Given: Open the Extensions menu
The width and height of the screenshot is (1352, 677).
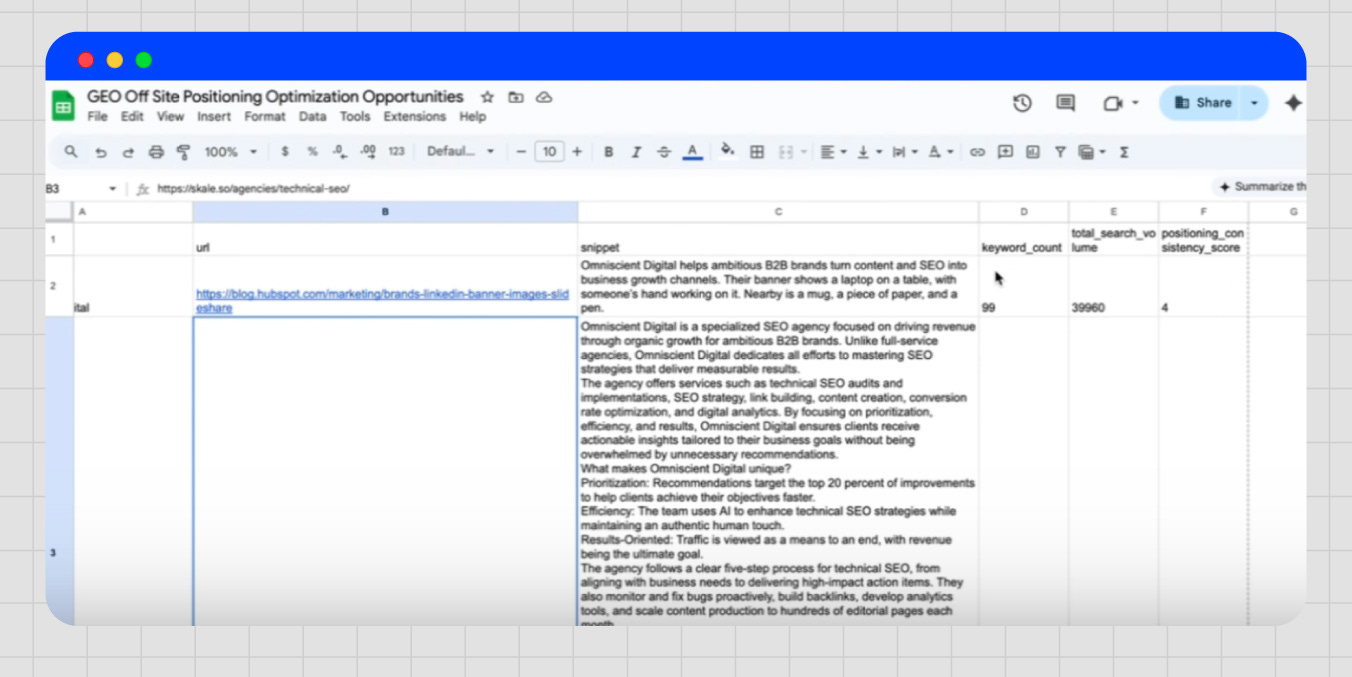Looking at the screenshot, I should click(x=414, y=117).
